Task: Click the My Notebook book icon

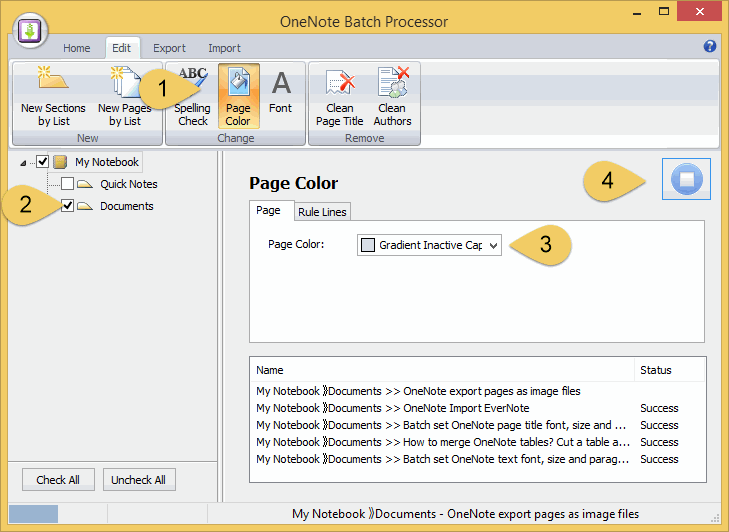Action: (60, 162)
